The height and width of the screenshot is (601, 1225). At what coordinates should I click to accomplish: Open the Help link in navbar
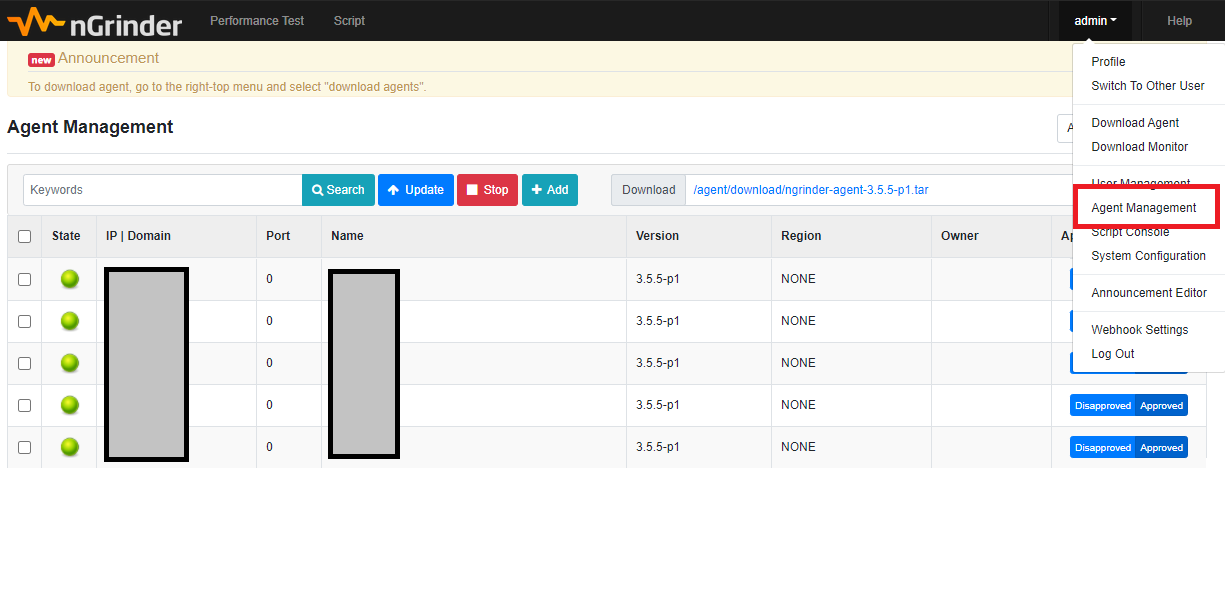pos(1180,21)
